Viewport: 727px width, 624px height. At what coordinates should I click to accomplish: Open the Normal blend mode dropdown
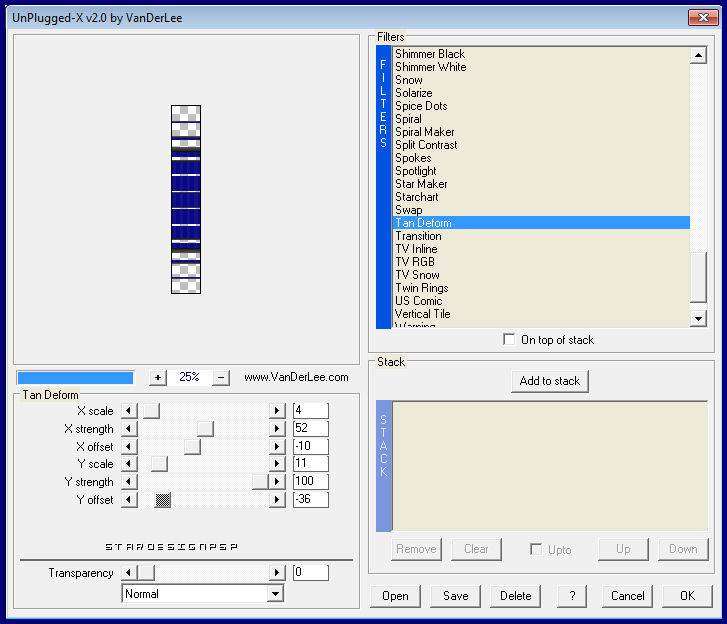(x=275, y=594)
